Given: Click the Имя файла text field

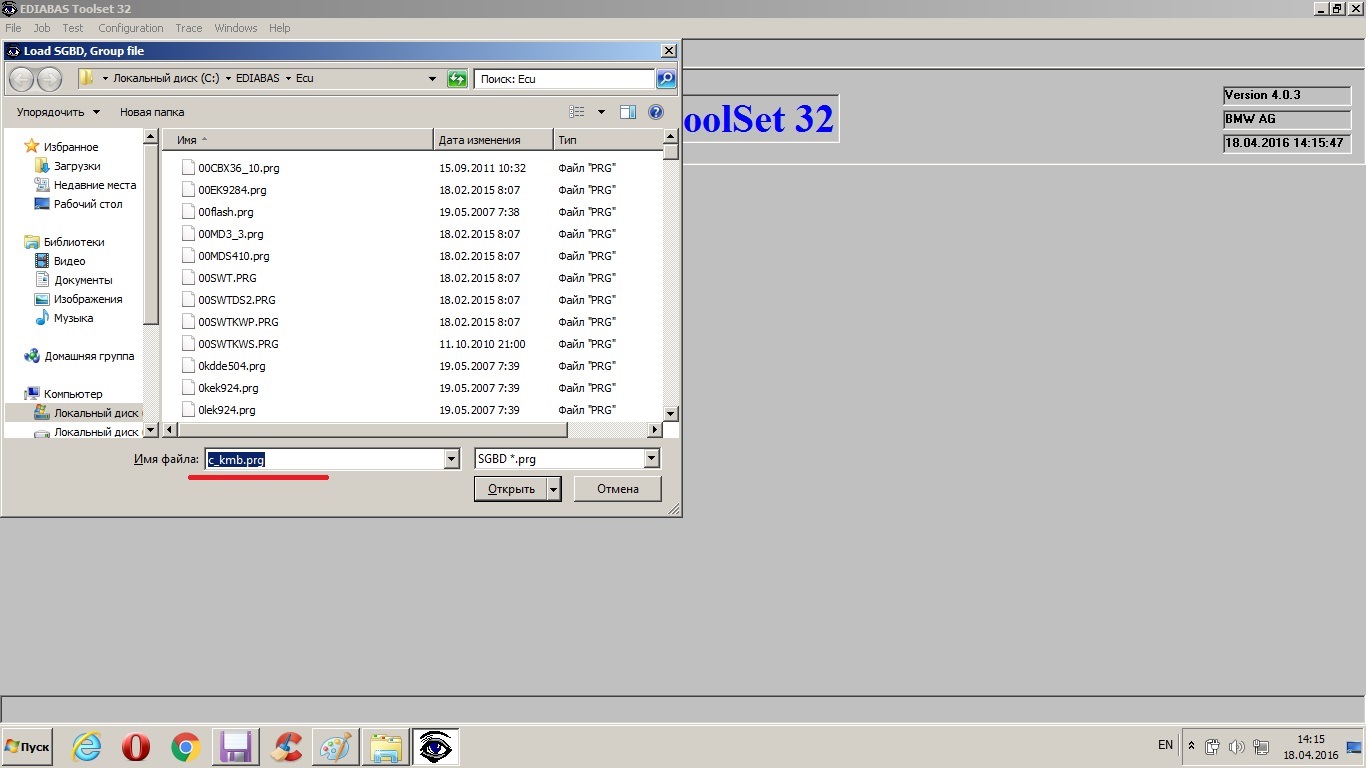Looking at the screenshot, I should pos(323,459).
